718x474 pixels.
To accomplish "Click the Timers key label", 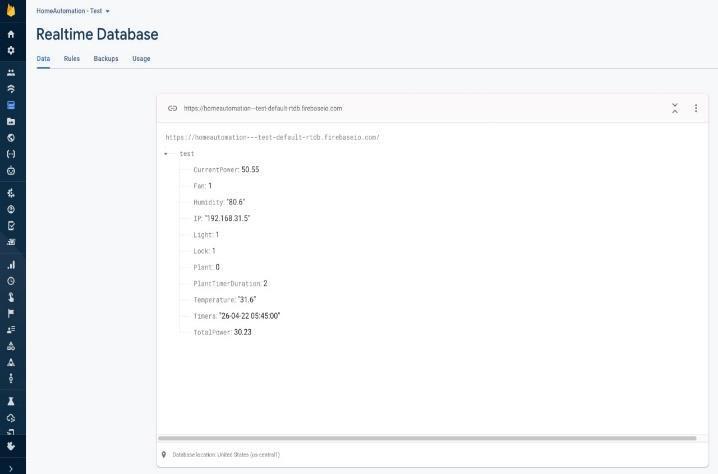I will coord(204,316).
